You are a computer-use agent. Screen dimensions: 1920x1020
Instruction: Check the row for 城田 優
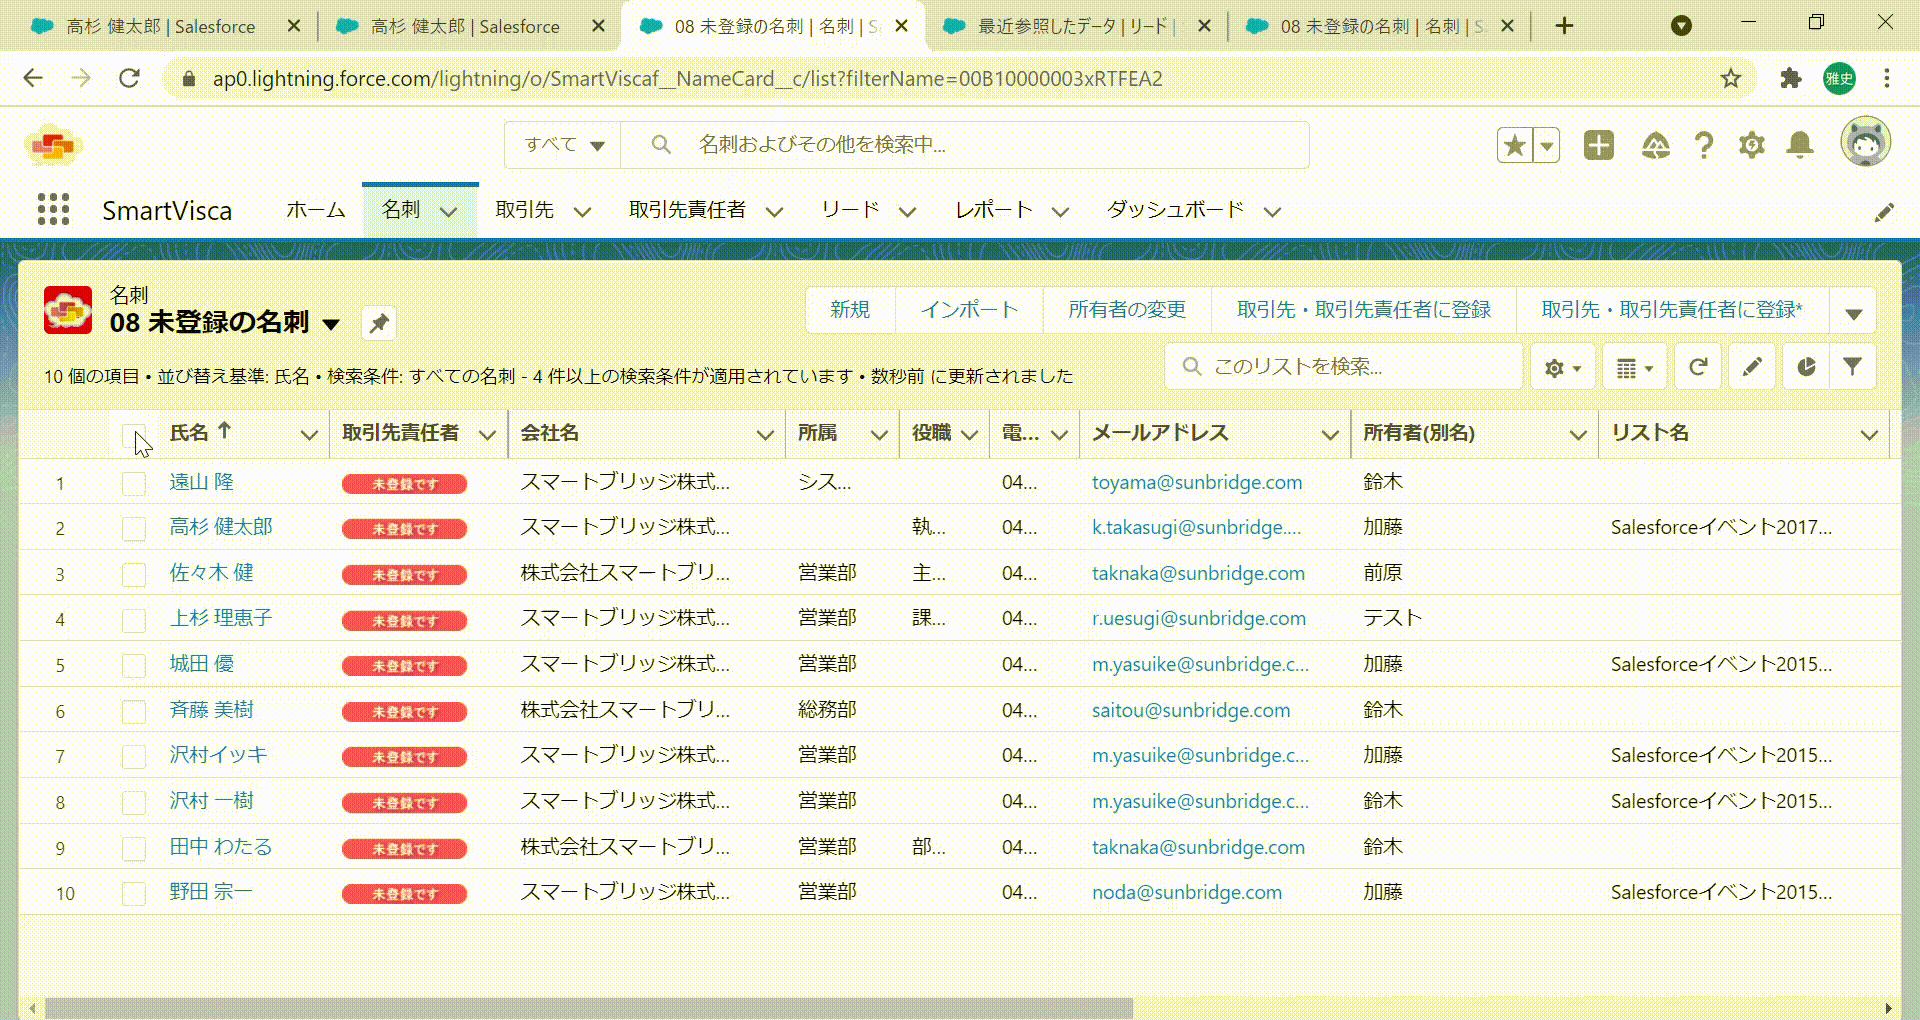click(x=133, y=666)
